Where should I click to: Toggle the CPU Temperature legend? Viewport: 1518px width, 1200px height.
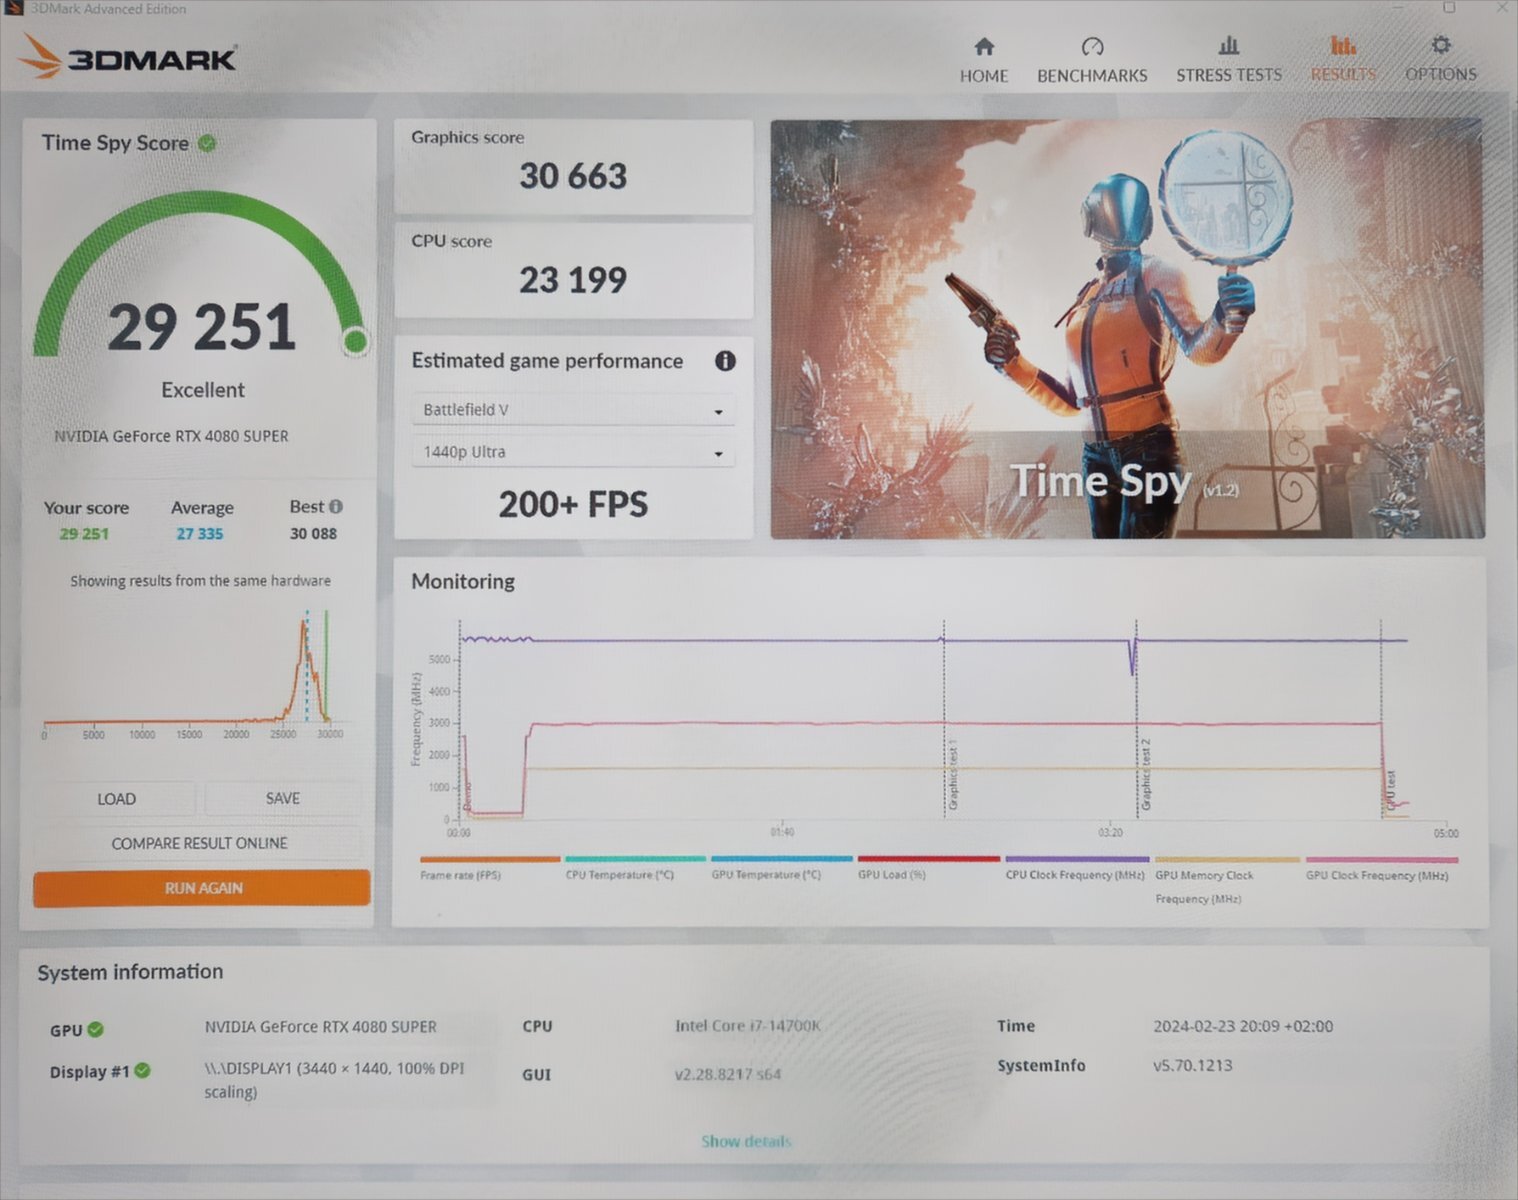click(x=635, y=868)
